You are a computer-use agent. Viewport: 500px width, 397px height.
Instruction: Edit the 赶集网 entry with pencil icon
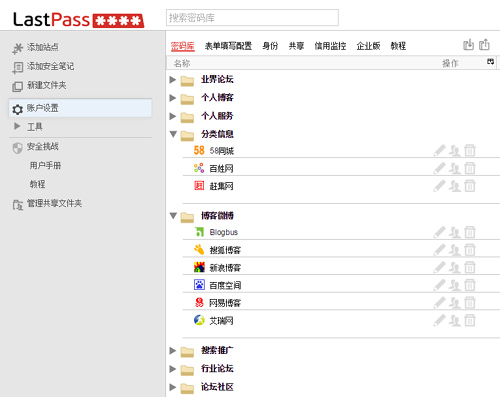point(439,186)
